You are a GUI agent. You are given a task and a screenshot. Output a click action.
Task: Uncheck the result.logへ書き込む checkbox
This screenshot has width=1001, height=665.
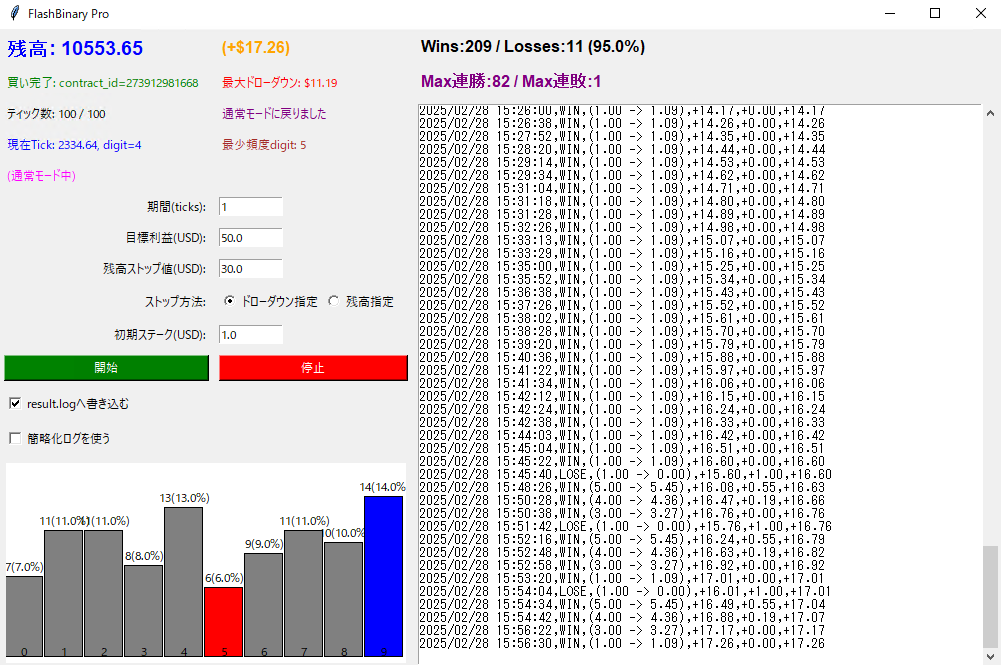[15, 404]
